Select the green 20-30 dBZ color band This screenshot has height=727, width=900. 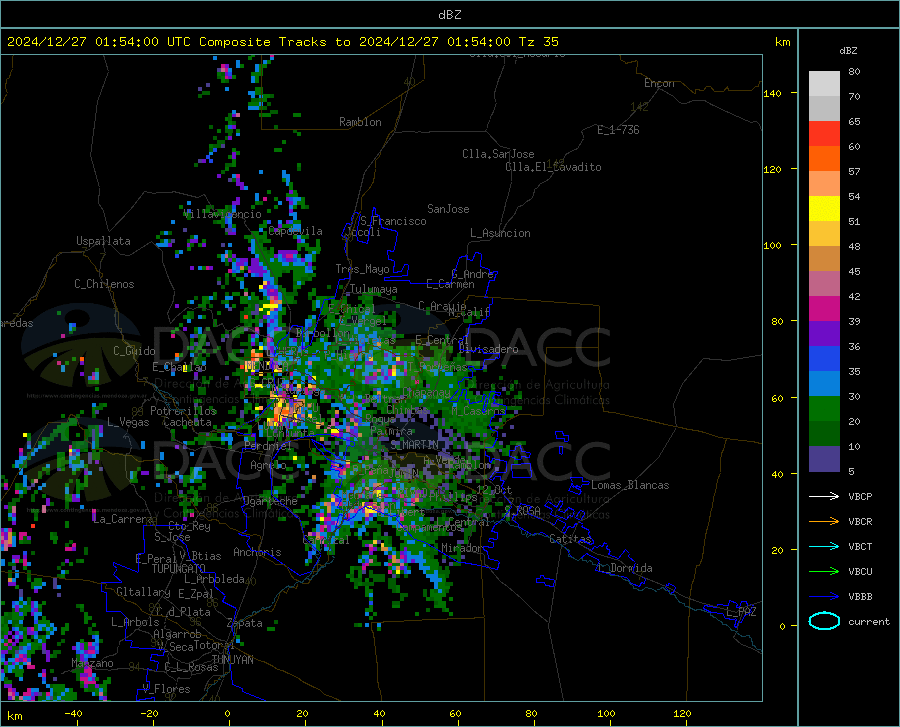tap(824, 409)
